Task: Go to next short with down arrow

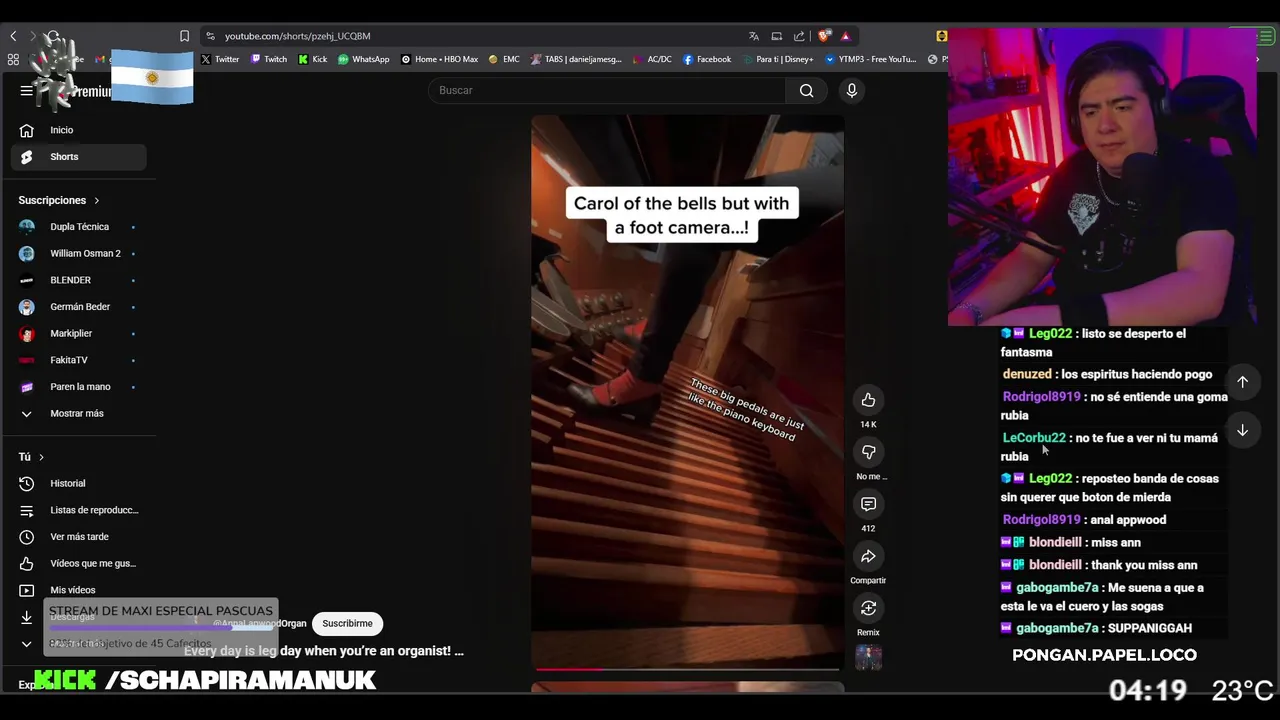Action: 1242,430
